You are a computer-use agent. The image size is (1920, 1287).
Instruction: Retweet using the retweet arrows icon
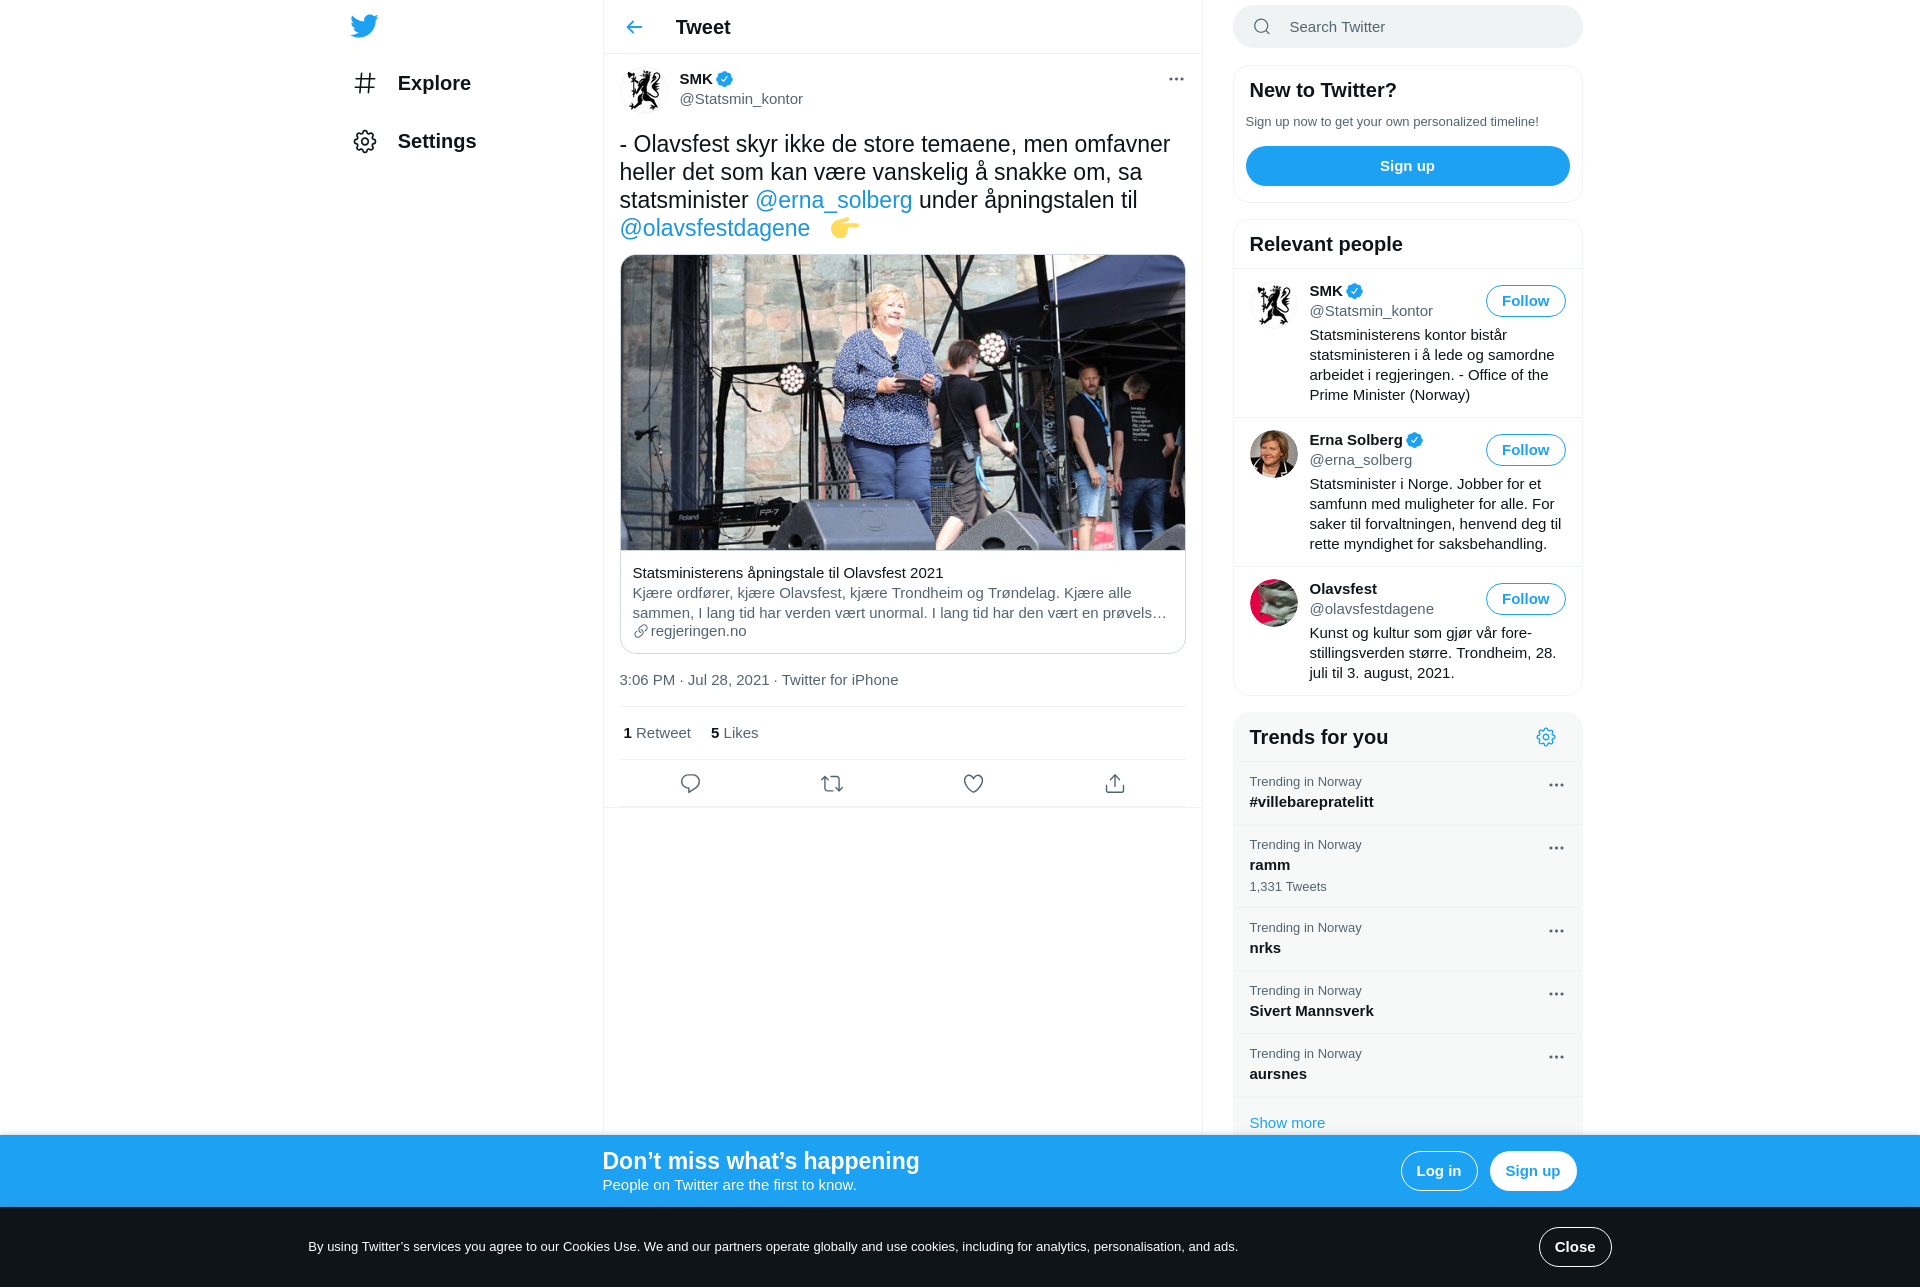pyautogui.click(x=832, y=783)
